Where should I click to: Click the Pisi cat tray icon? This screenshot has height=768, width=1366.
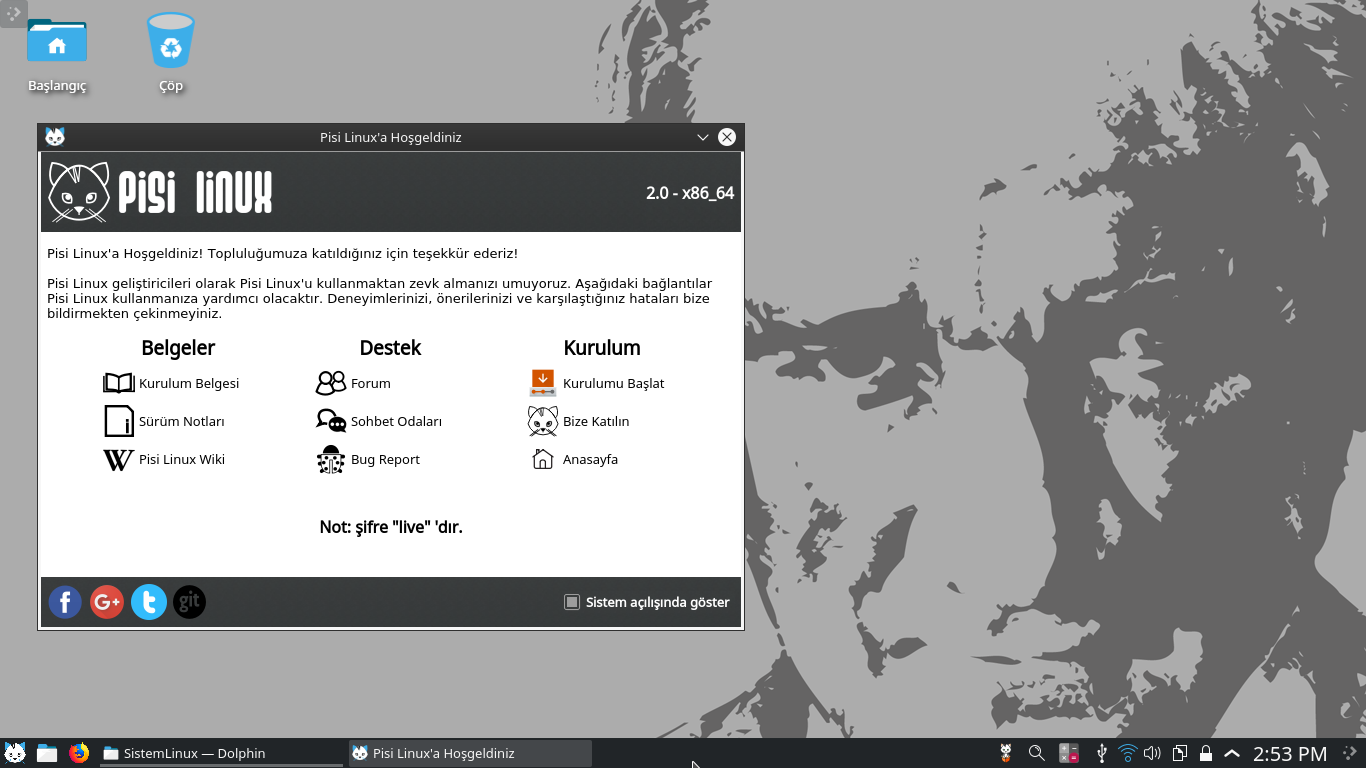(1007, 753)
